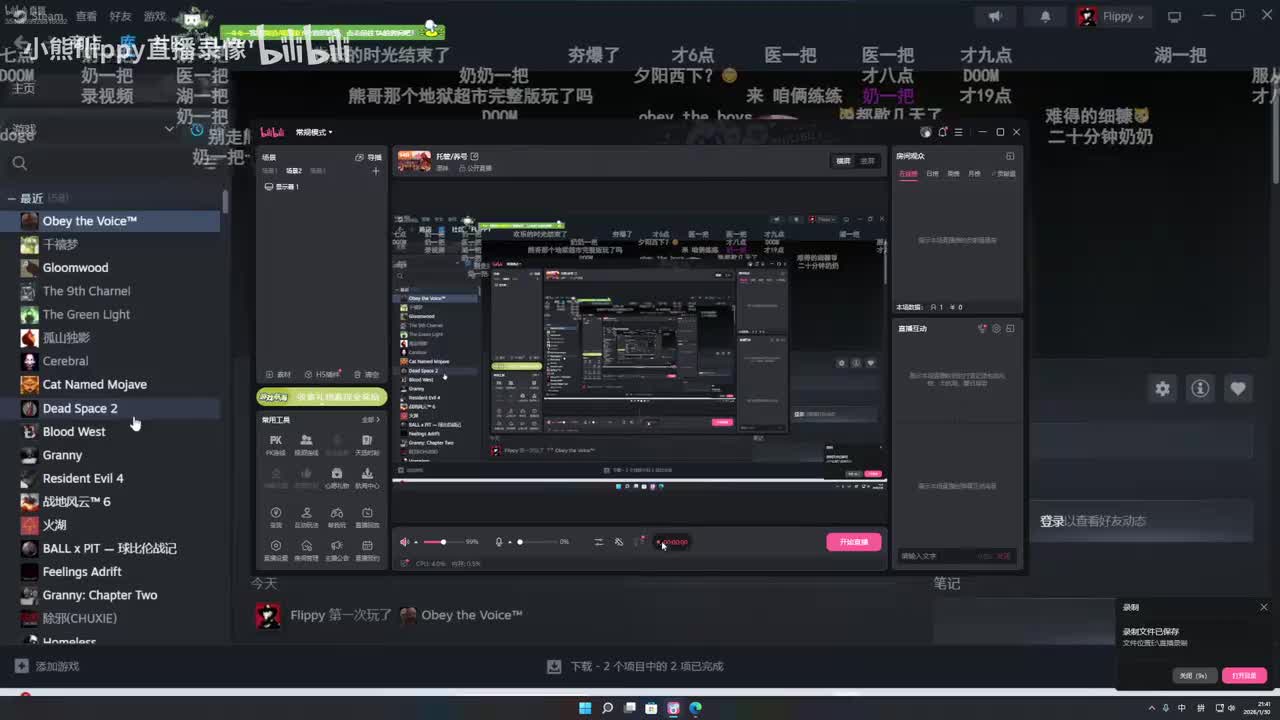Select 孤山独影 in the game list
The width and height of the screenshot is (1280, 720).
coord(110,338)
